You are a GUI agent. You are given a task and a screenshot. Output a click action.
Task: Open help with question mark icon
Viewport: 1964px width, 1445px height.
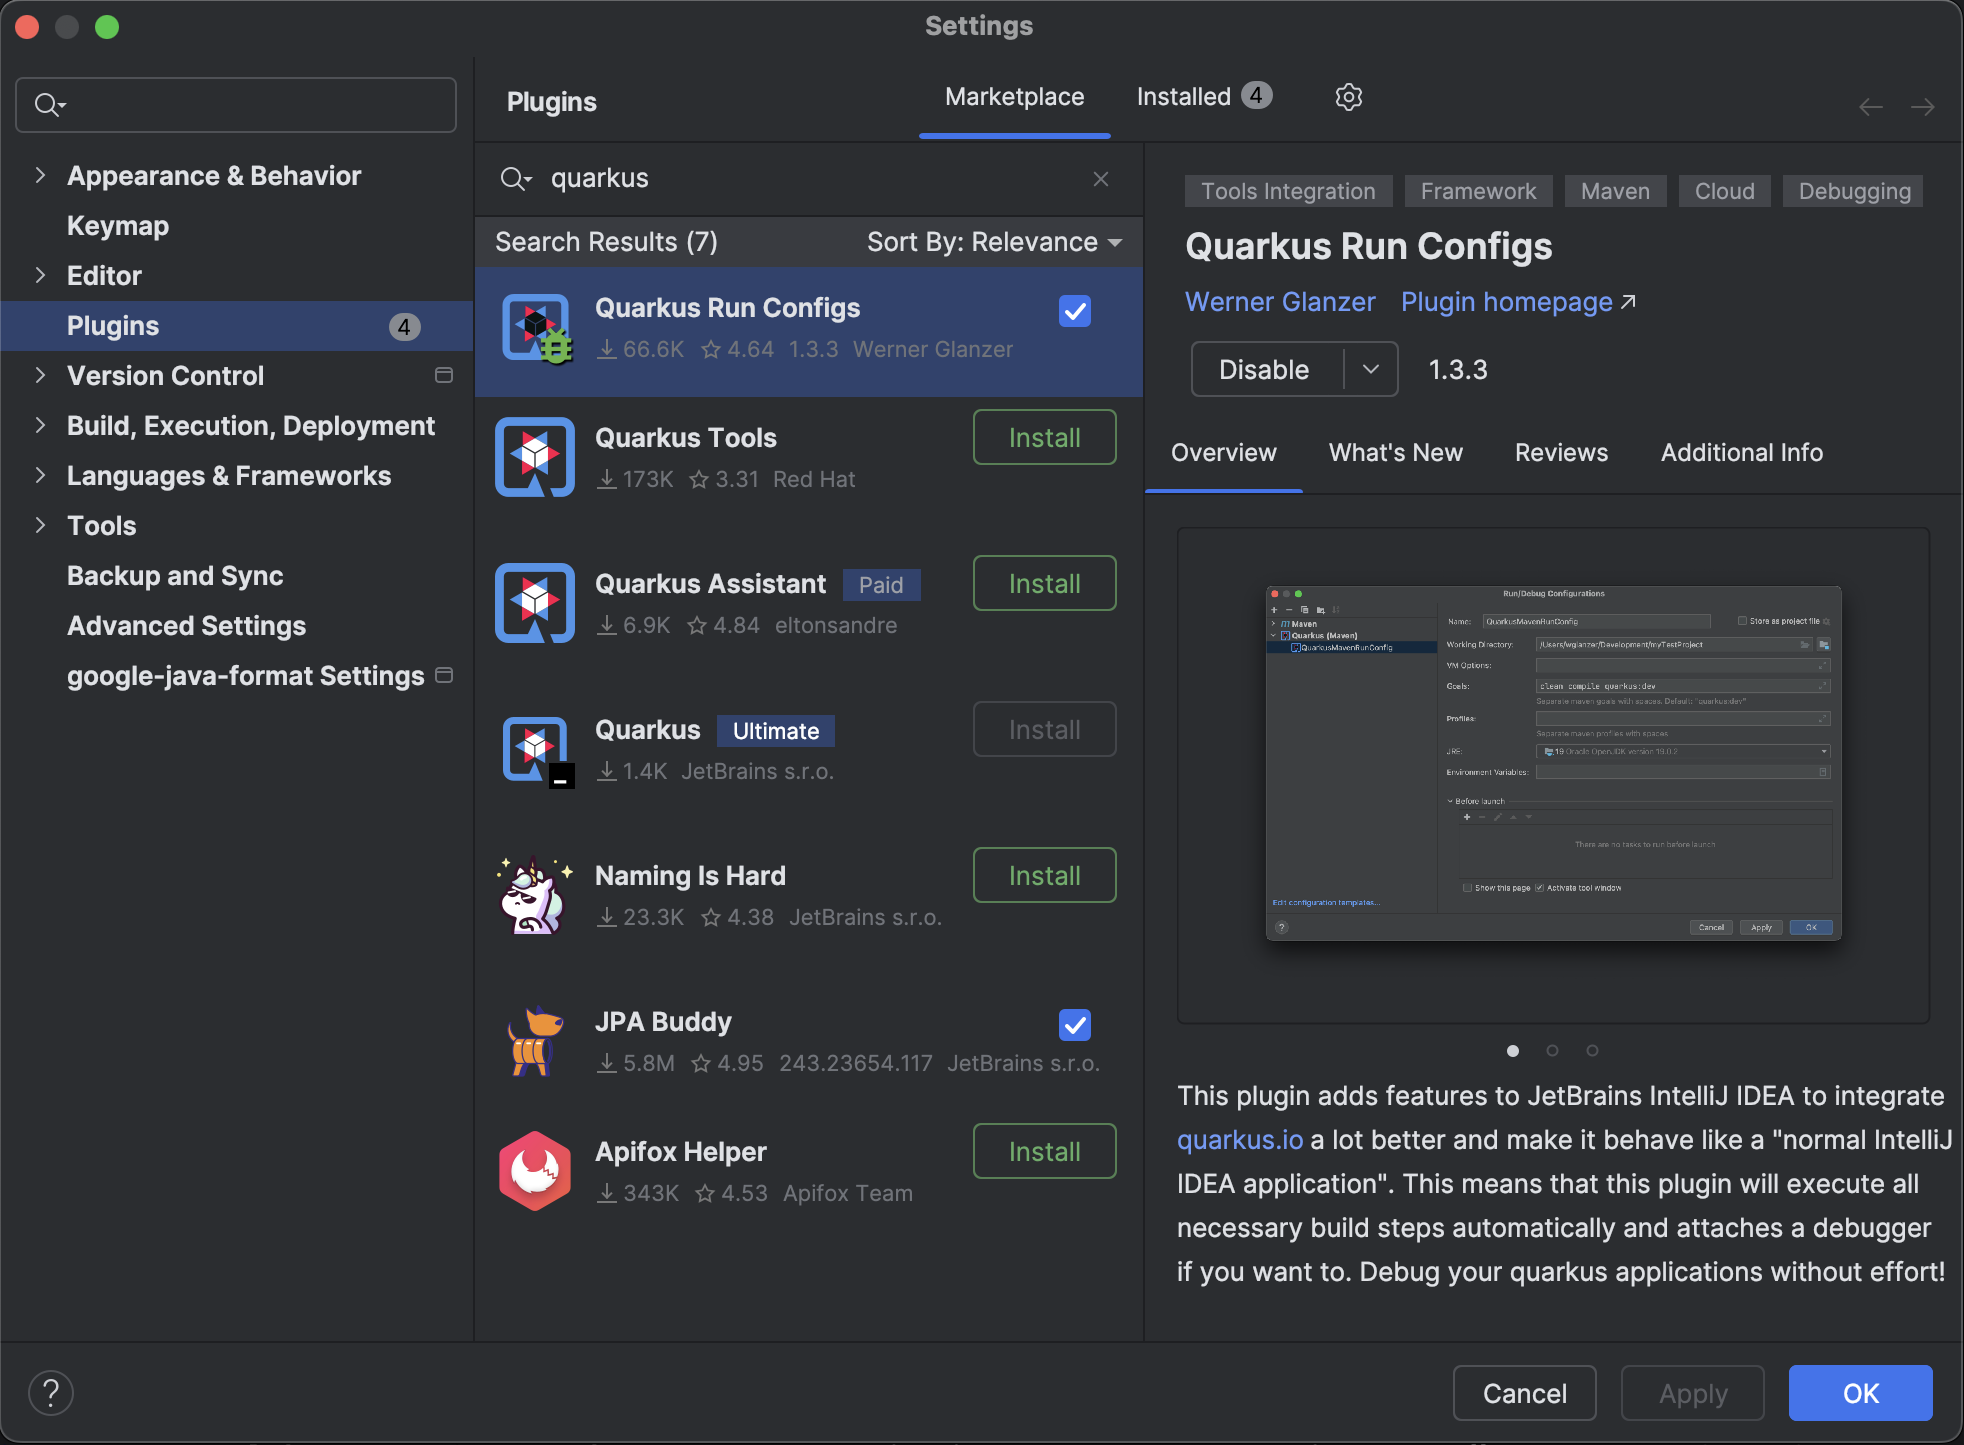51,1393
